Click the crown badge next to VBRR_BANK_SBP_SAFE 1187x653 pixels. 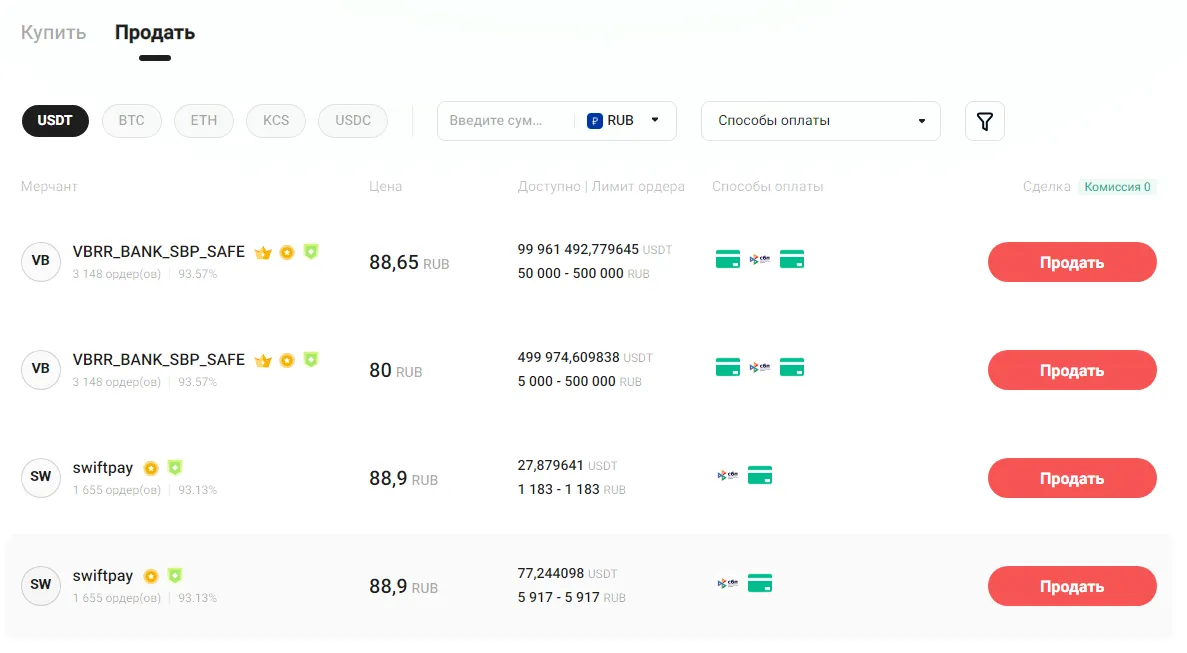(263, 252)
